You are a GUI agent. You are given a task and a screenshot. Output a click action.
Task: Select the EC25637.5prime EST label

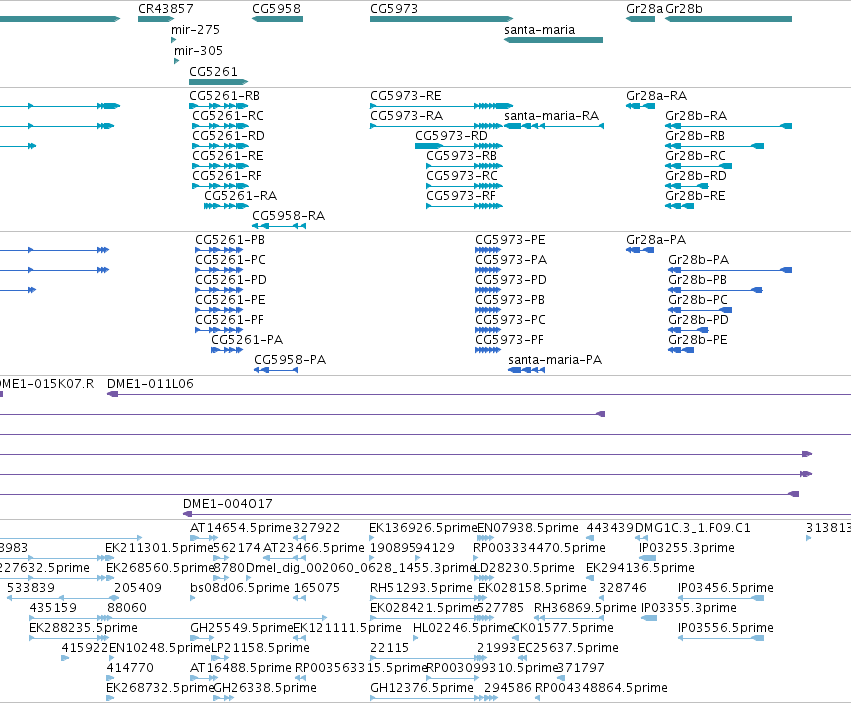coord(568,648)
